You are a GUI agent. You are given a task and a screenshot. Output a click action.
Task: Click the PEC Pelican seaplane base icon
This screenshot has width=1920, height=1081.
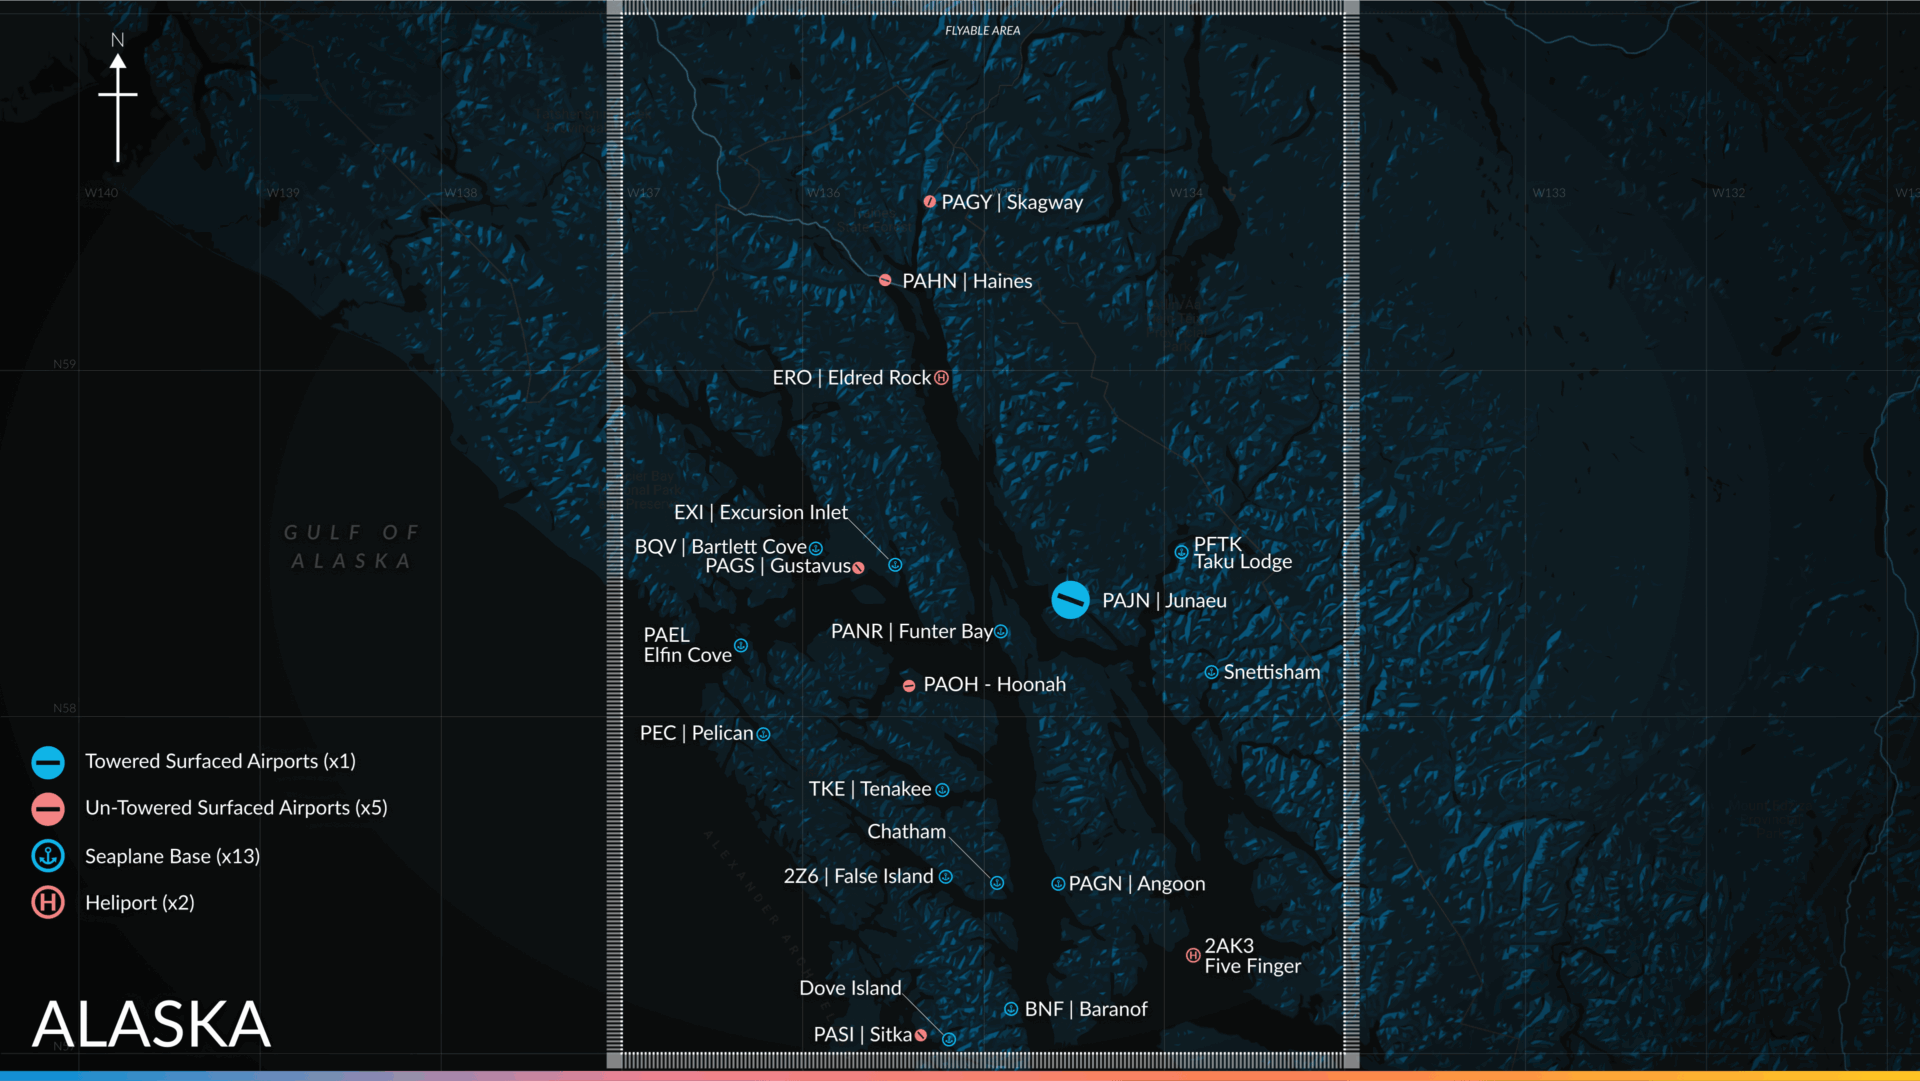764,734
